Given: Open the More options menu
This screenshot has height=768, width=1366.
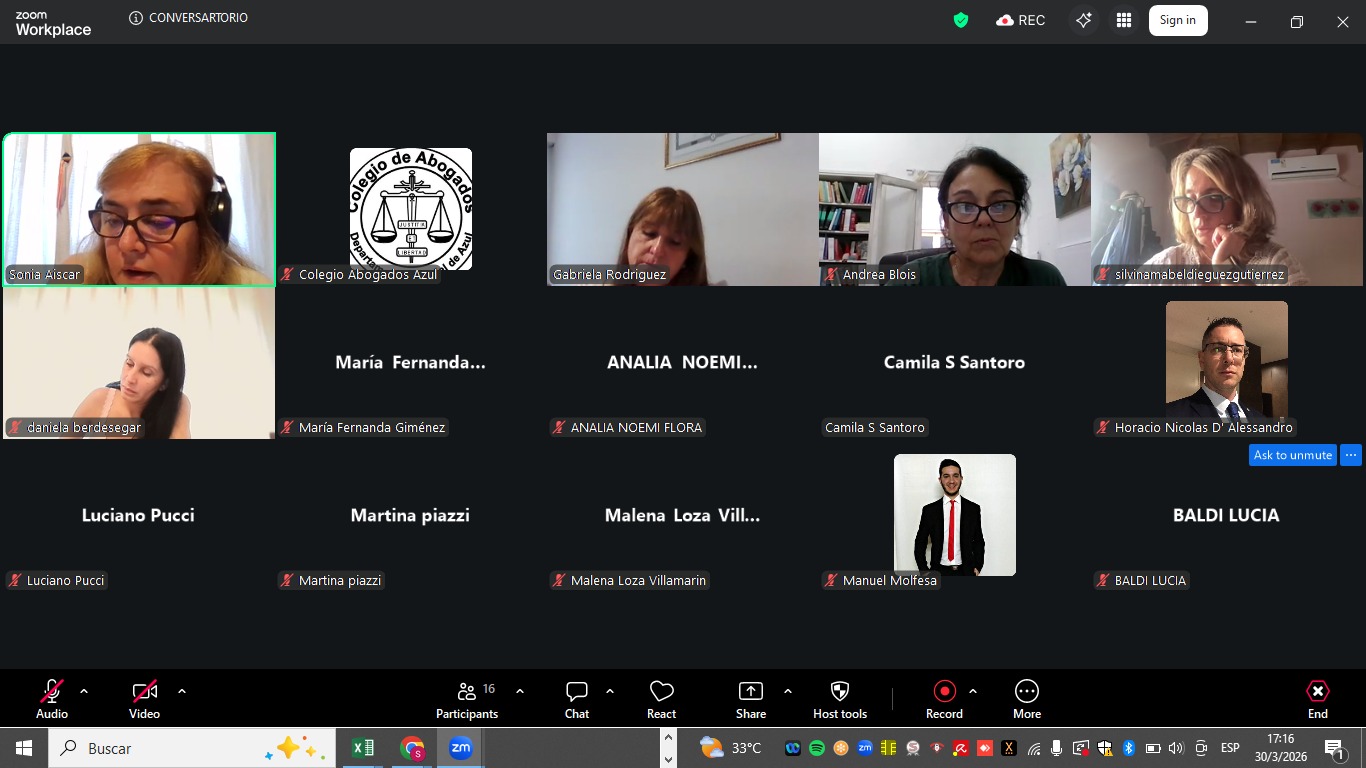Looking at the screenshot, I should point(1026,698).
